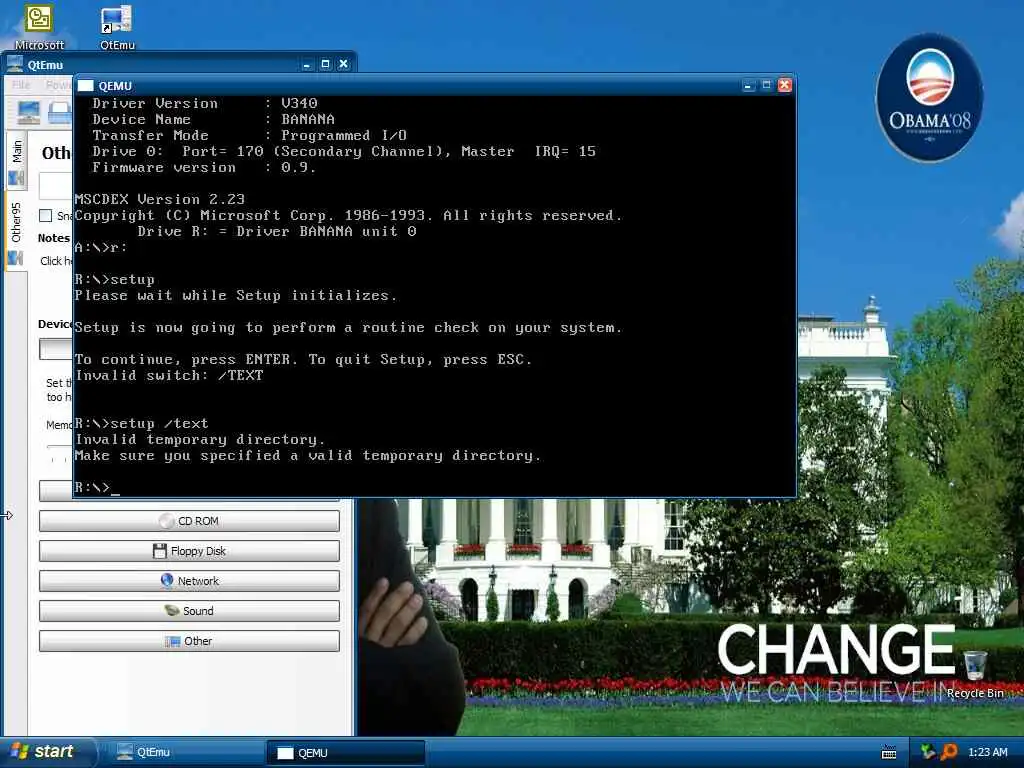Click the clock showing 1:23 AM
Image resolution: width=1024 pixels, height=768 pixels.
click(987, 752)
